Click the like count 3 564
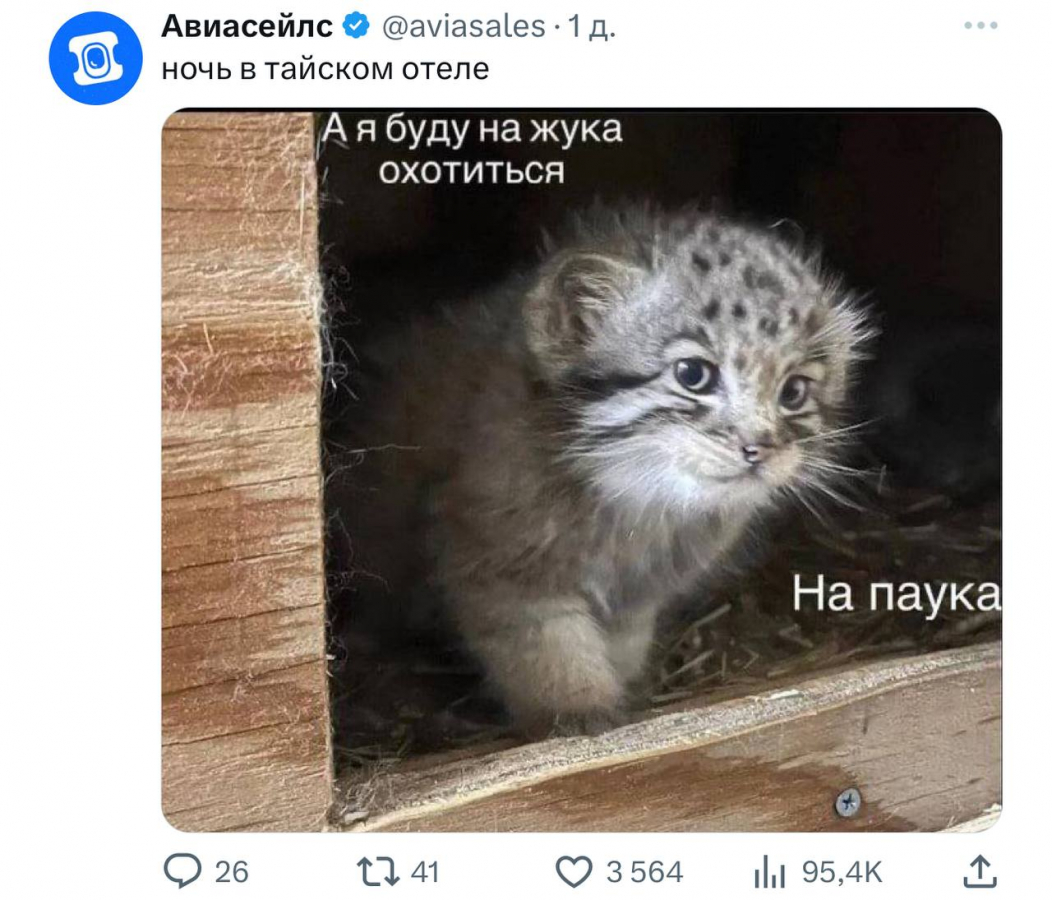The image size is (1052, 900). pyautogui.click(x=645, y=872)
